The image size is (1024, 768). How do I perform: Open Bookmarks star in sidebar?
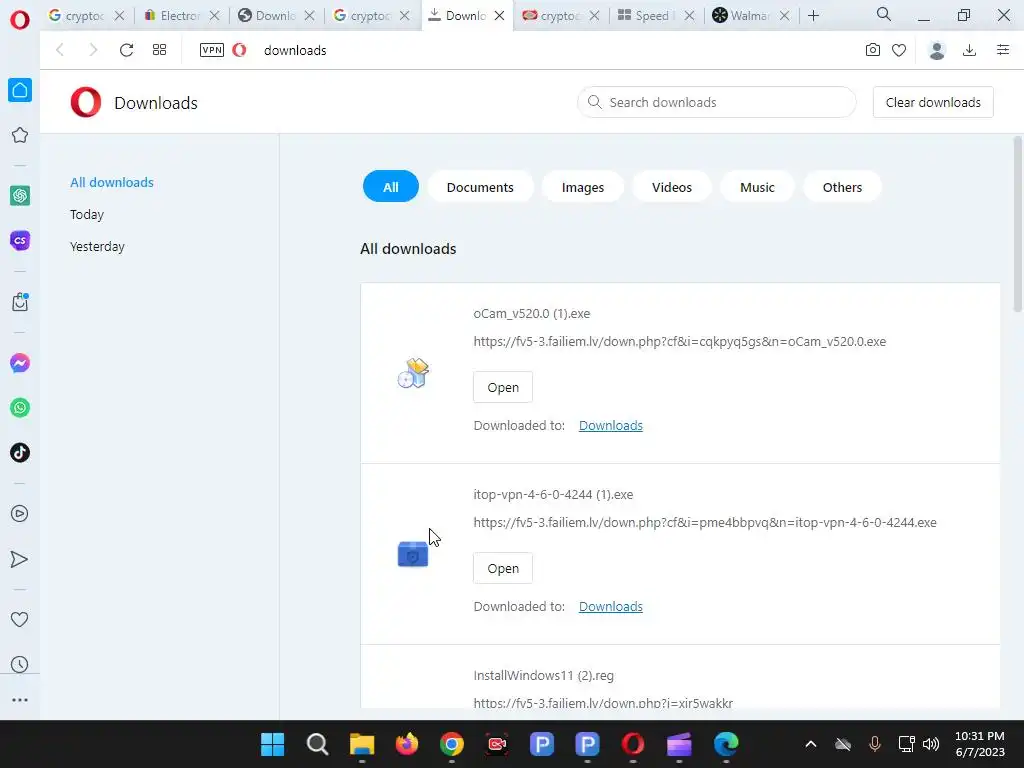[x=20, y=135]
